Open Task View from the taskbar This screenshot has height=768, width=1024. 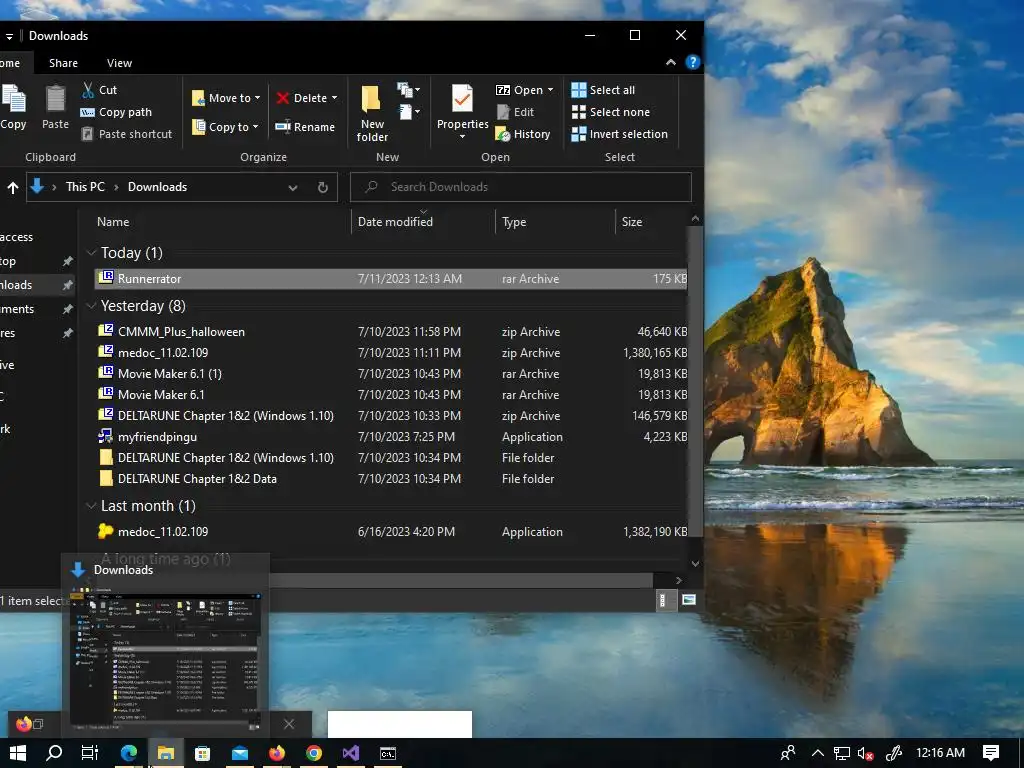tap(89, 753)
